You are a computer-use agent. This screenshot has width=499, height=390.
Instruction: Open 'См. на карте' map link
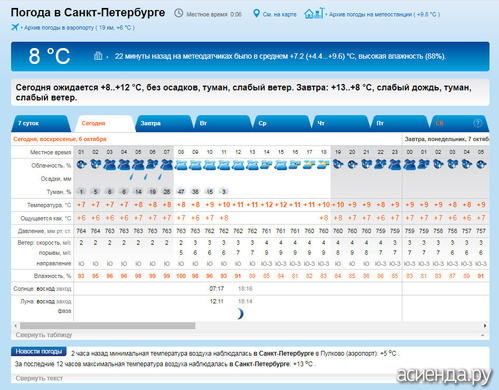click(x=279, y=14)
